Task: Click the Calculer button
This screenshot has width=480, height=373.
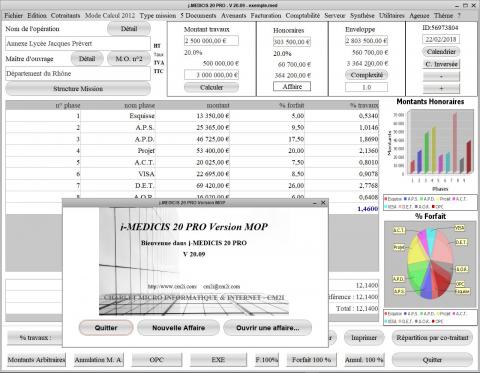Action: (x=211, y=87)
